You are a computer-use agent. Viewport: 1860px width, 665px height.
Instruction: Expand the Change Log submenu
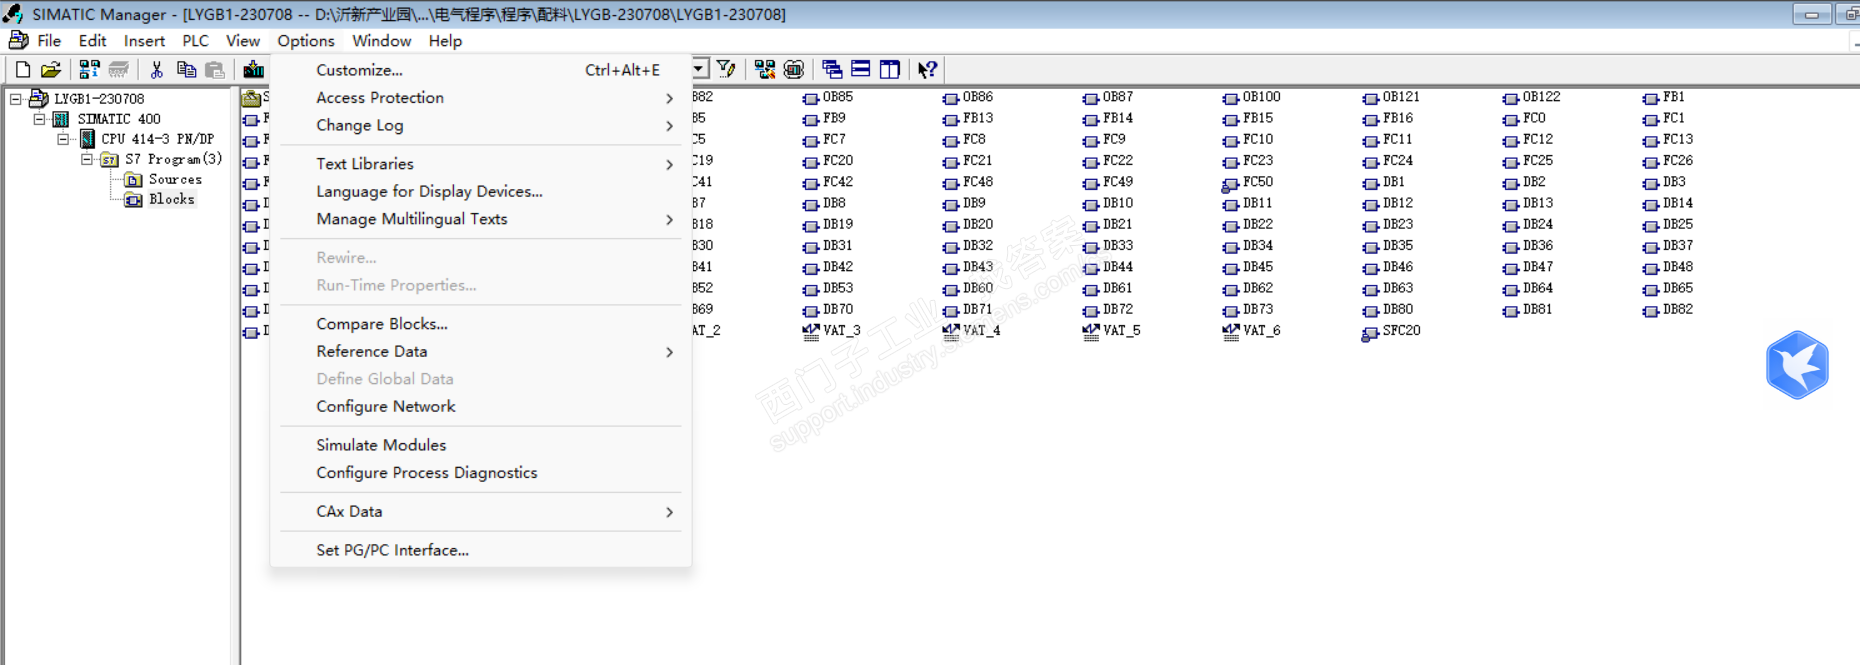pos(670,126)
